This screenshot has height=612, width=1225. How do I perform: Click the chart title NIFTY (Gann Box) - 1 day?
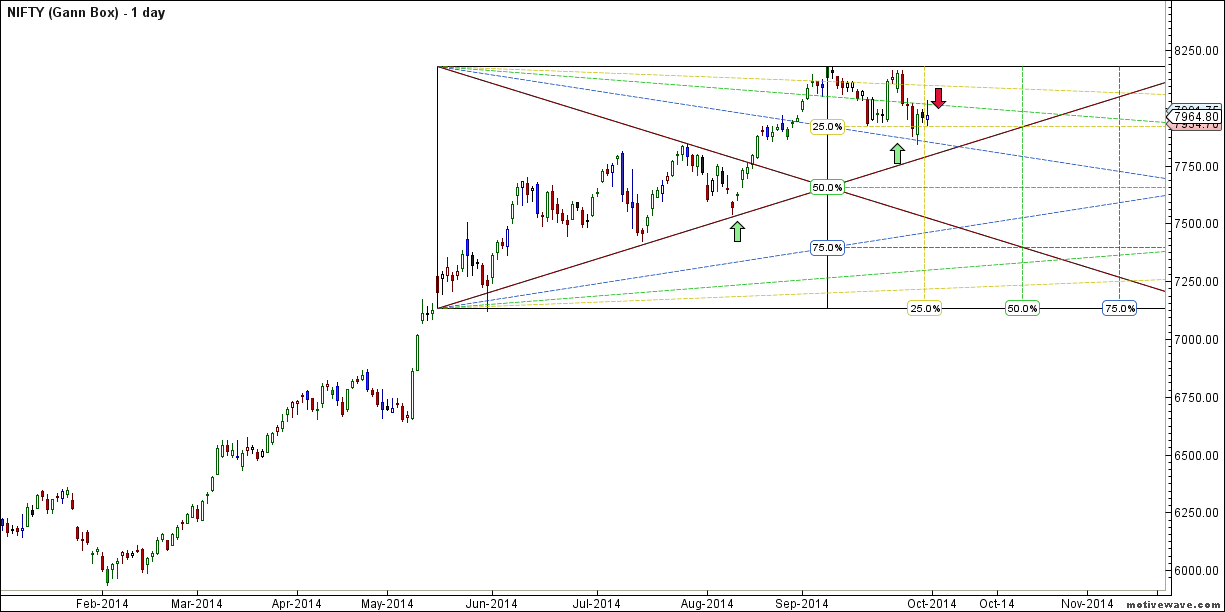tap(85, 12)
